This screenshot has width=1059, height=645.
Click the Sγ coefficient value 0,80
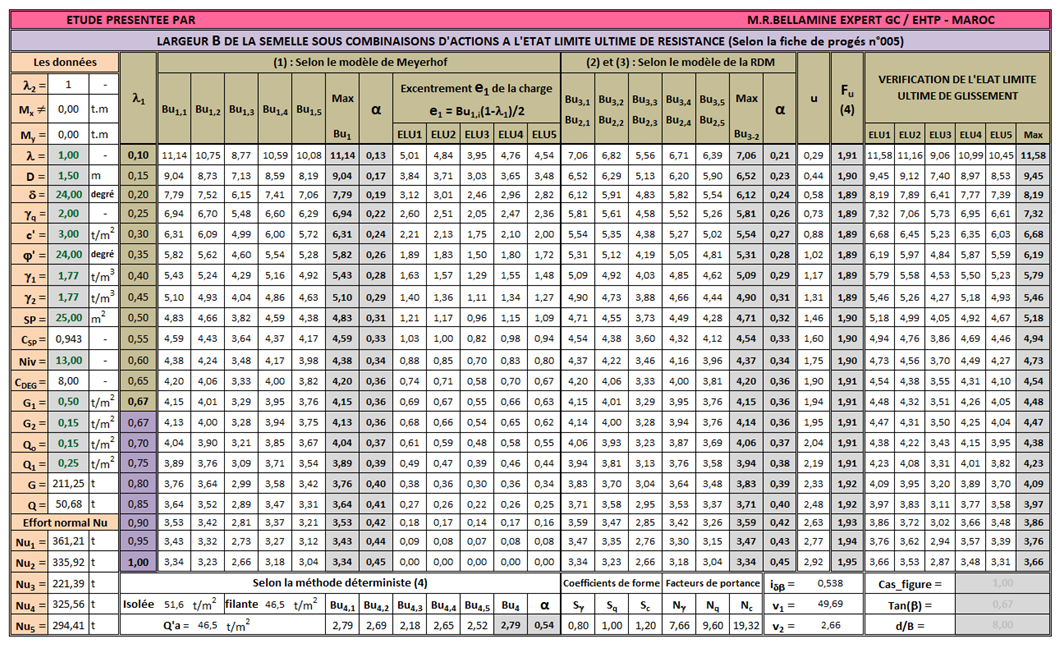[x=578, y=625]
